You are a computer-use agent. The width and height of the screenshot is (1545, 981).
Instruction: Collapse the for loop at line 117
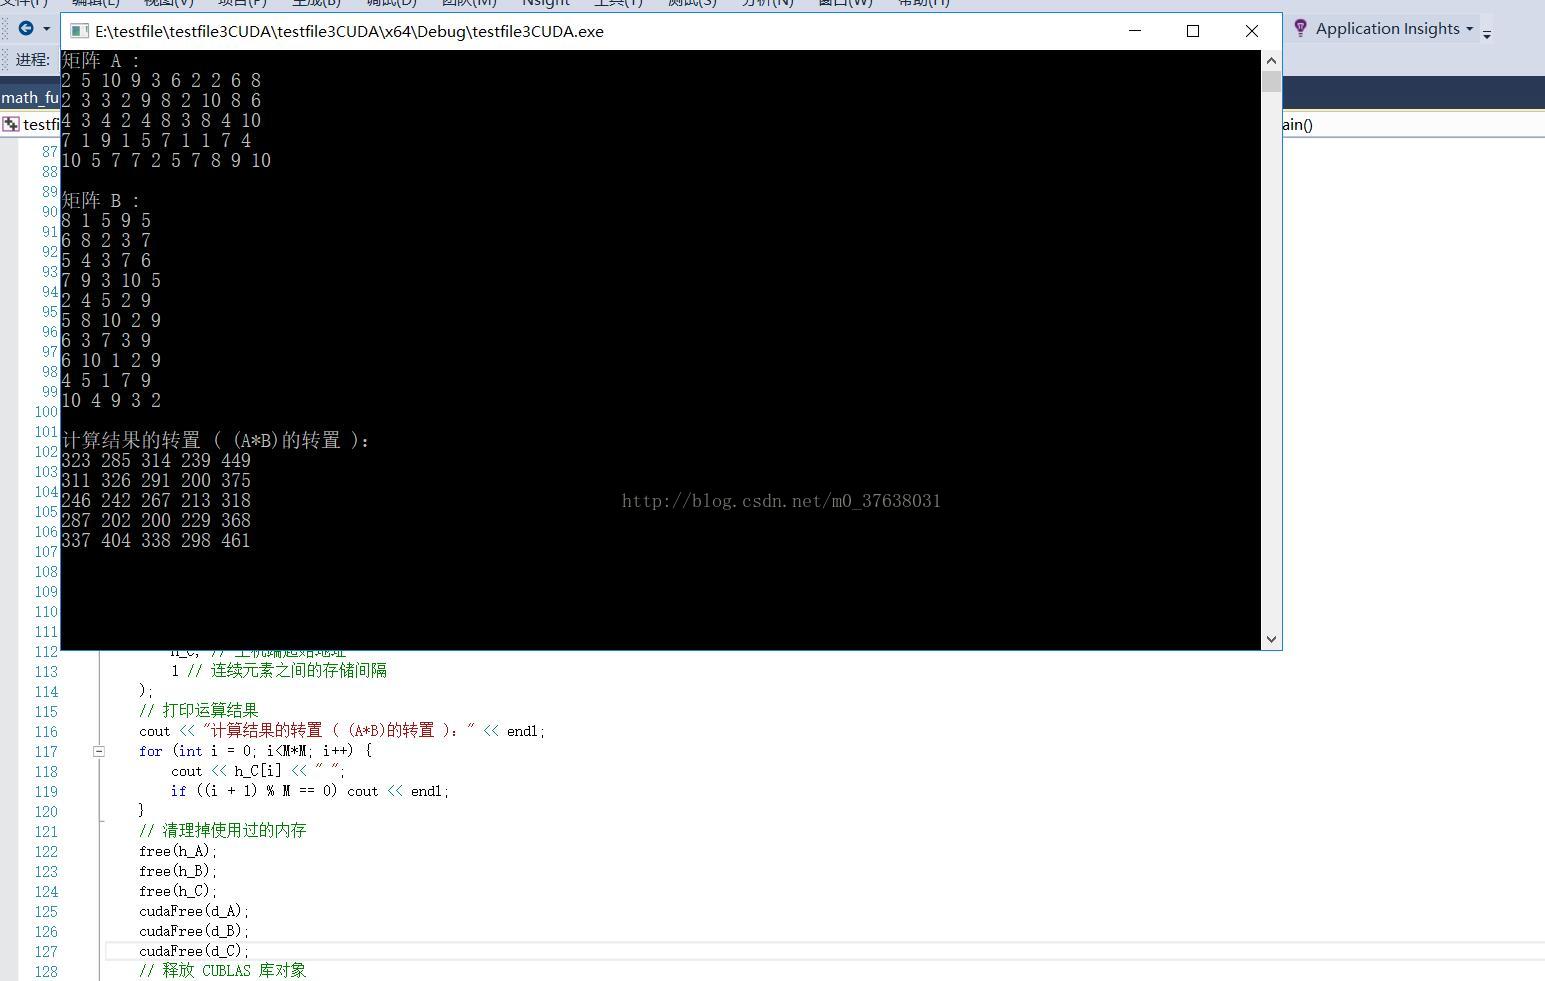click(x=99, y=751)
